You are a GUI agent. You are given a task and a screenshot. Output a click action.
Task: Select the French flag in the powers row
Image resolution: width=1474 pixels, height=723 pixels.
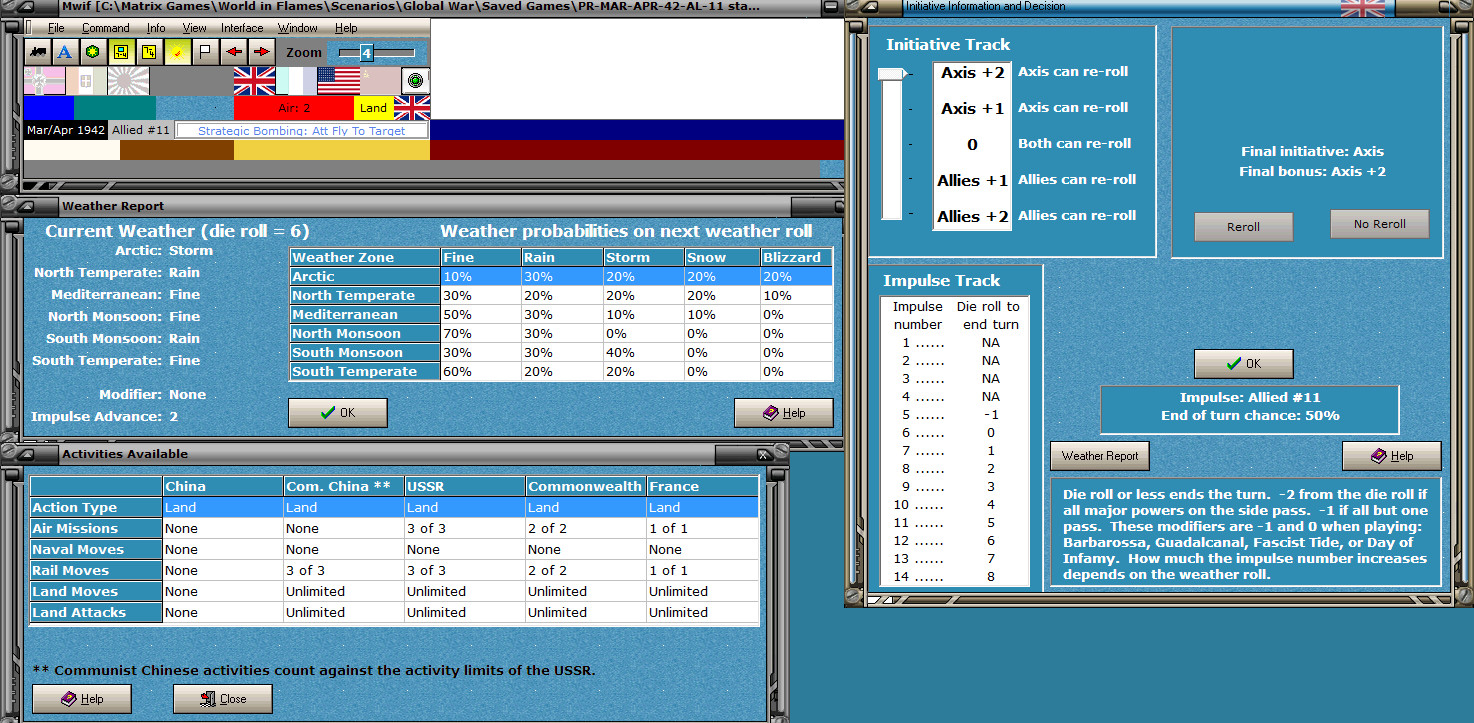[296, 81]
